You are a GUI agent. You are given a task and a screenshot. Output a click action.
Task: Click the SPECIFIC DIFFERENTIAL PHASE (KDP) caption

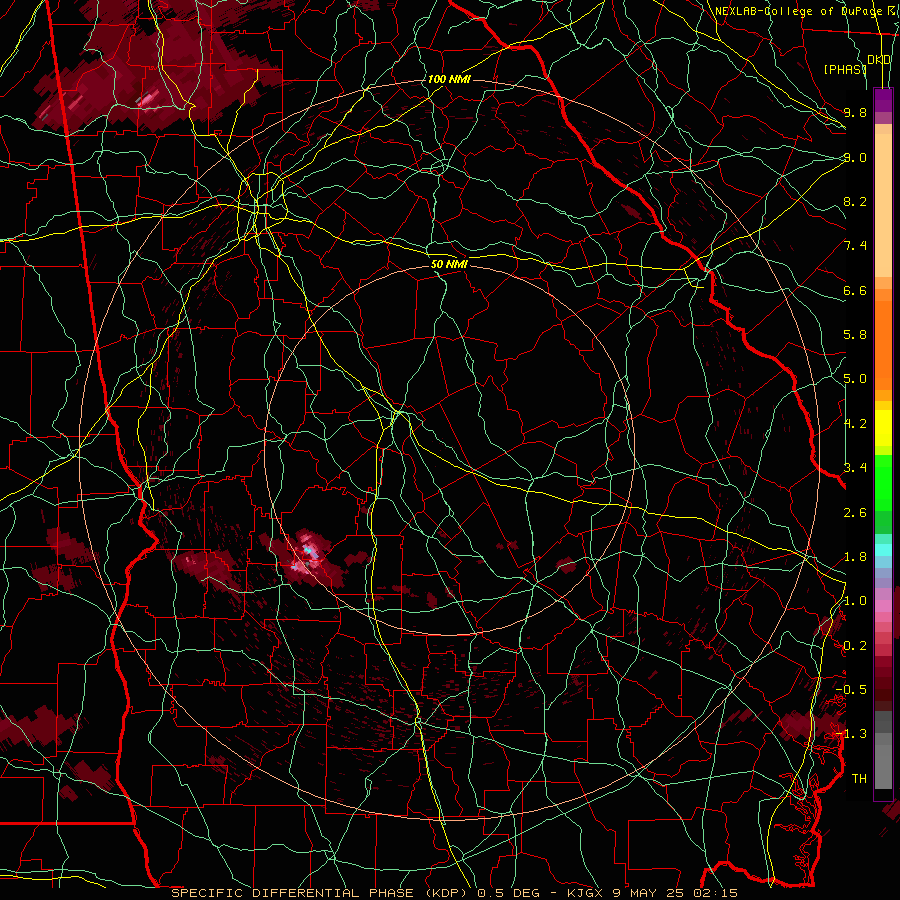point(319,893)
